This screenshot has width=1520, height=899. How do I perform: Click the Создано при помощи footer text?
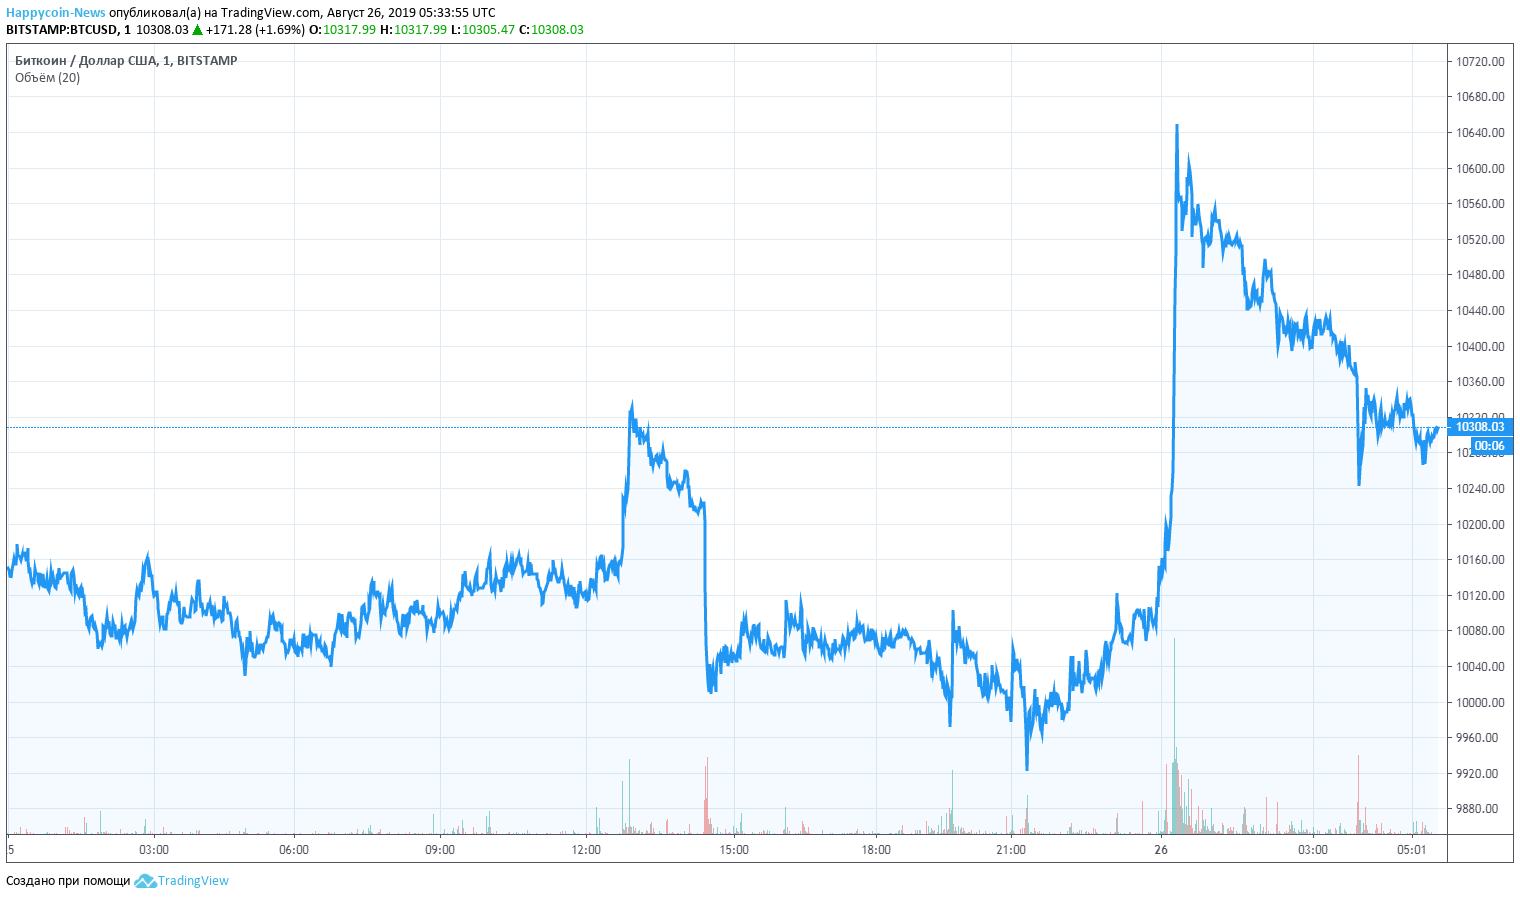(x=68, y=881)
